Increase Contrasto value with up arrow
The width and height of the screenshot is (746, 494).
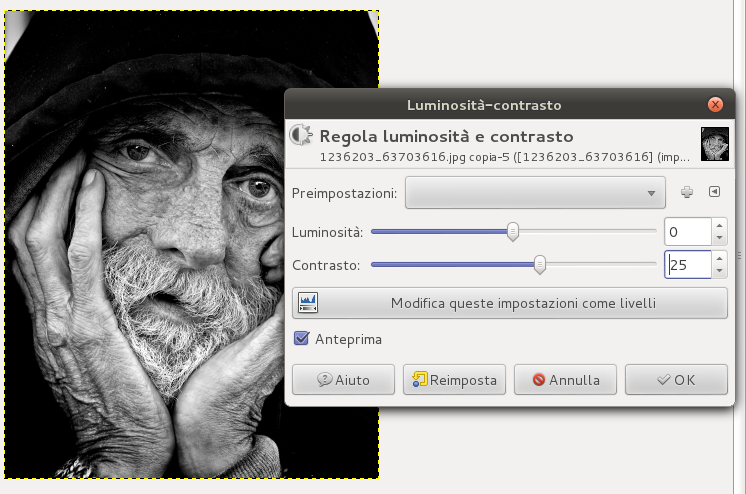tap(719, 258)
